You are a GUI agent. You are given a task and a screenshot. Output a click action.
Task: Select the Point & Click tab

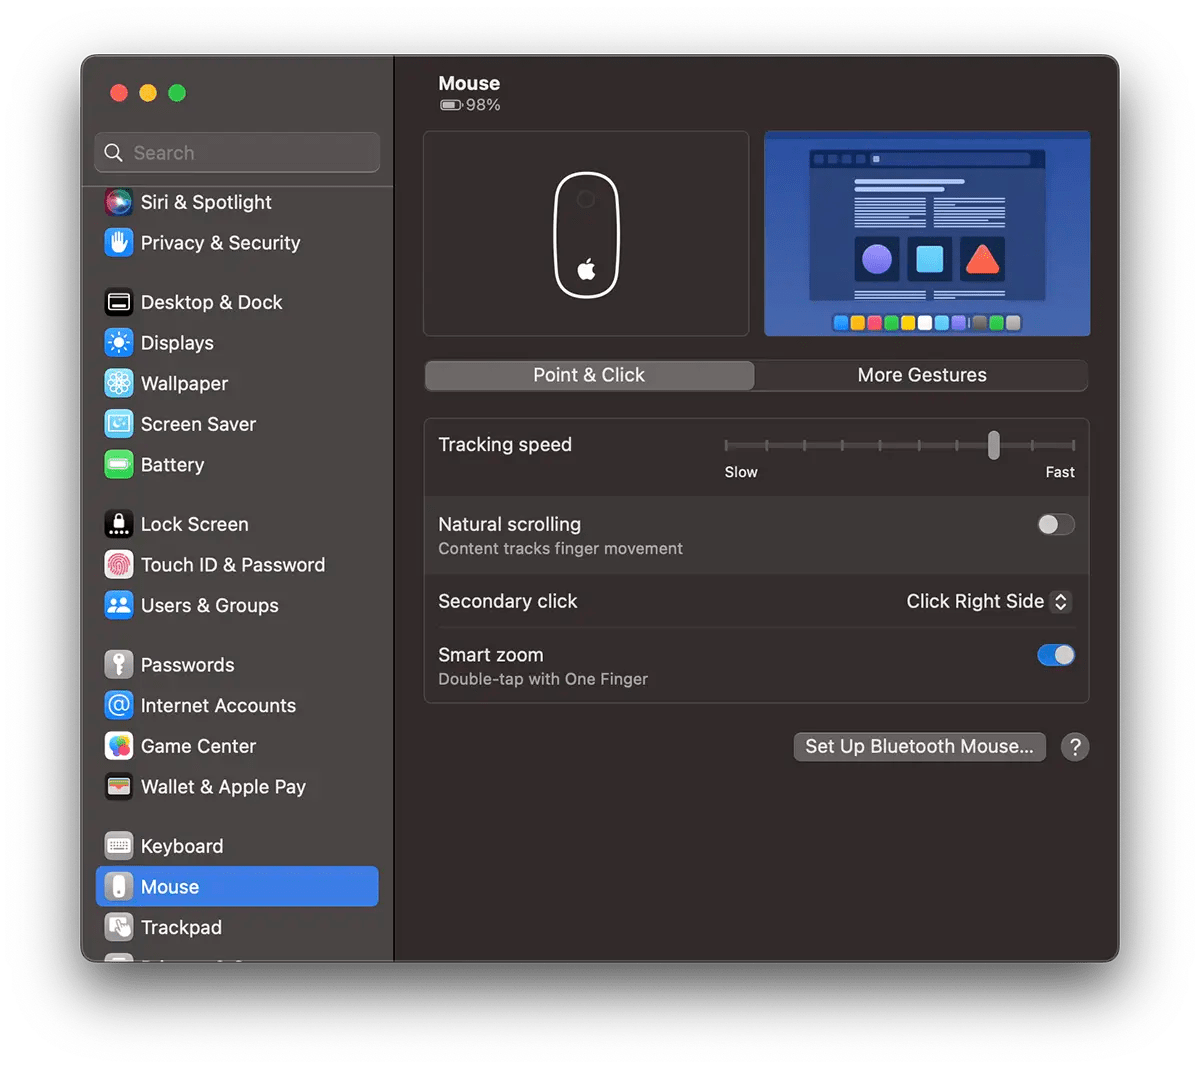[x=589, y=375]
